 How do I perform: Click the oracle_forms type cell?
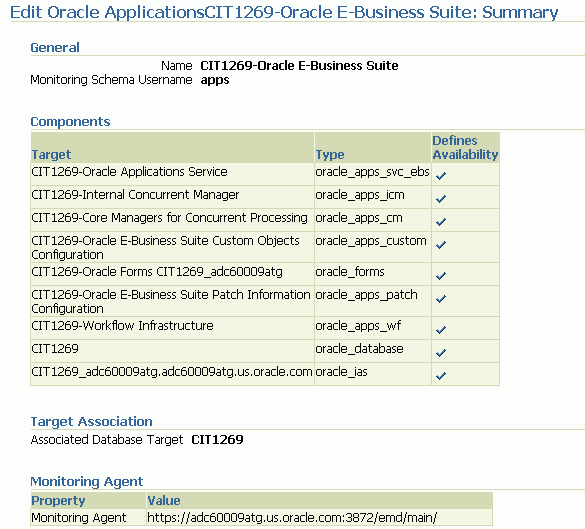coord(373,274)
